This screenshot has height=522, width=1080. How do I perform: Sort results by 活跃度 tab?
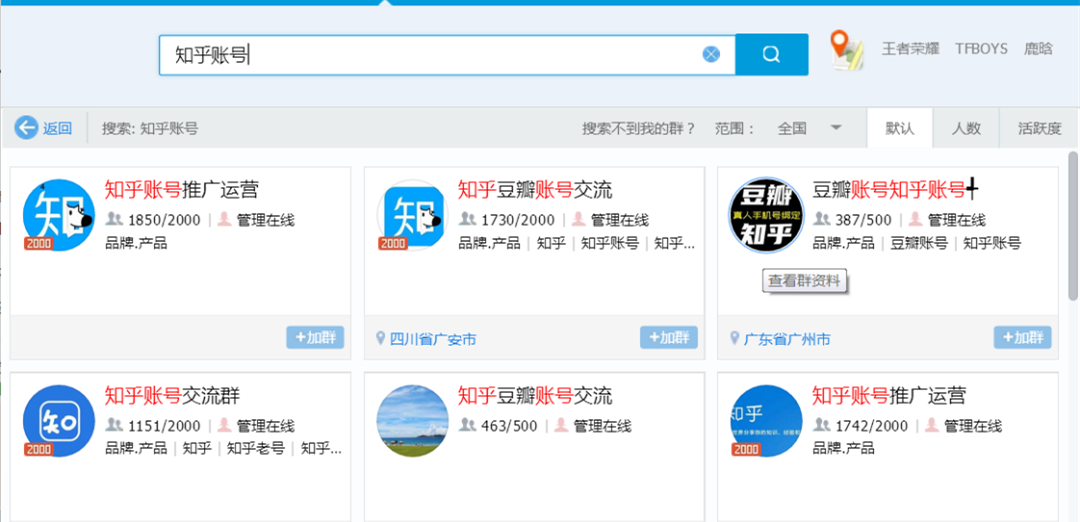(x=1039, y=128)
